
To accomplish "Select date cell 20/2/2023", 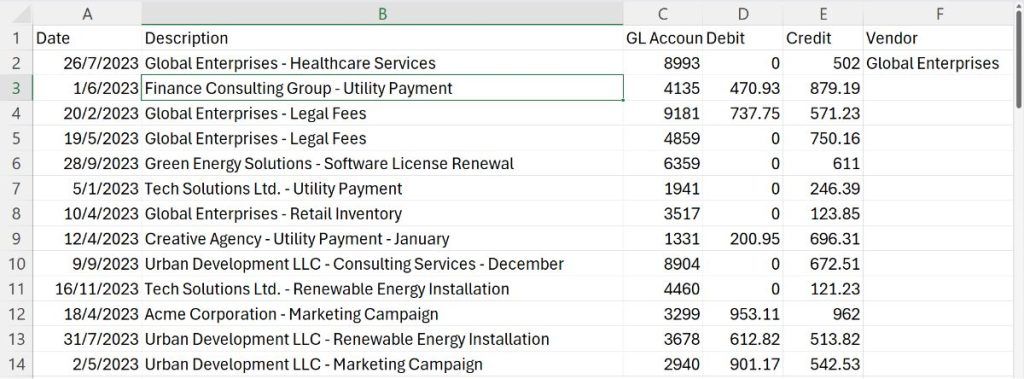I will tap(87, 113).
